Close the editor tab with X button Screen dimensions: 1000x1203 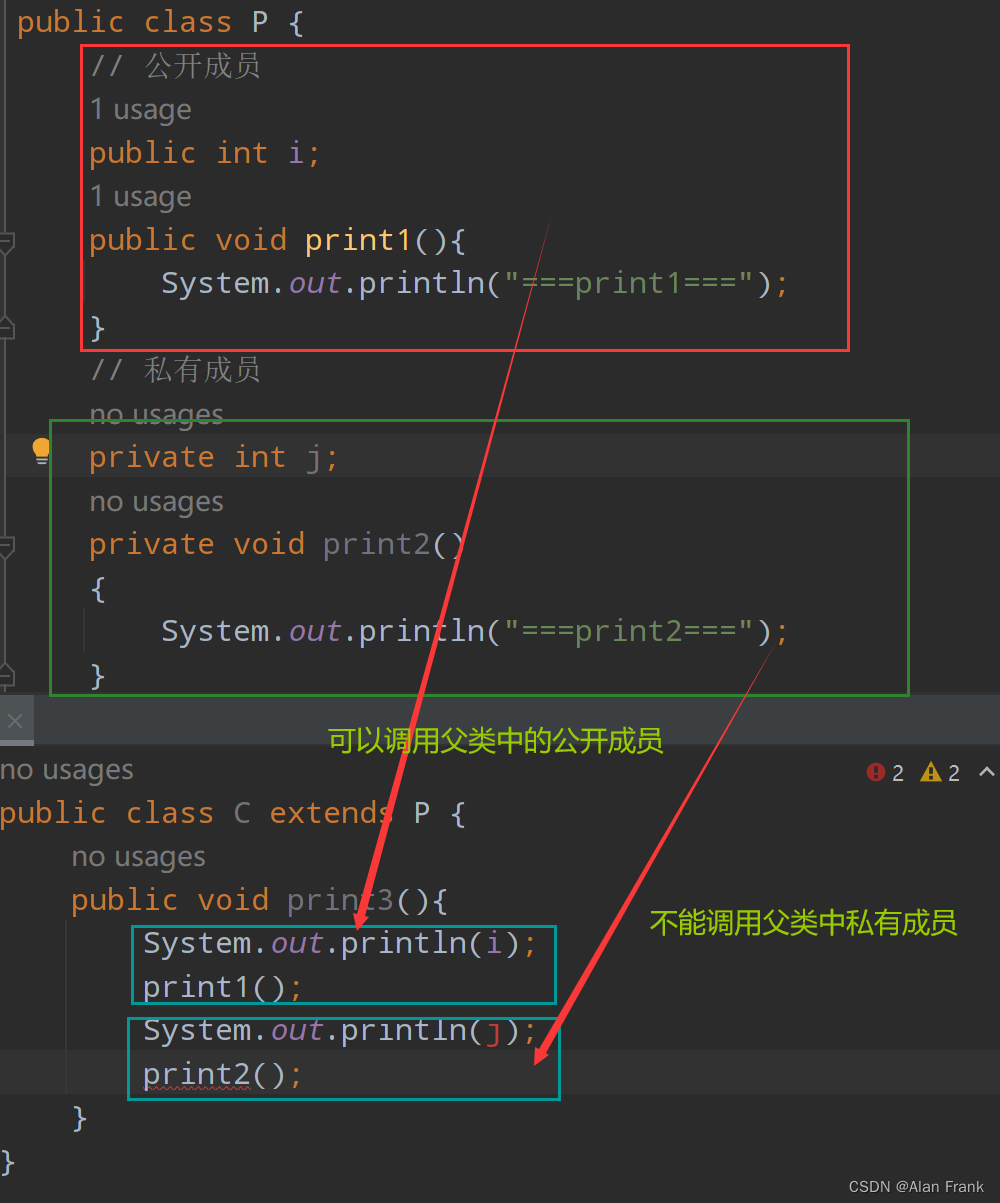[15, 721]
